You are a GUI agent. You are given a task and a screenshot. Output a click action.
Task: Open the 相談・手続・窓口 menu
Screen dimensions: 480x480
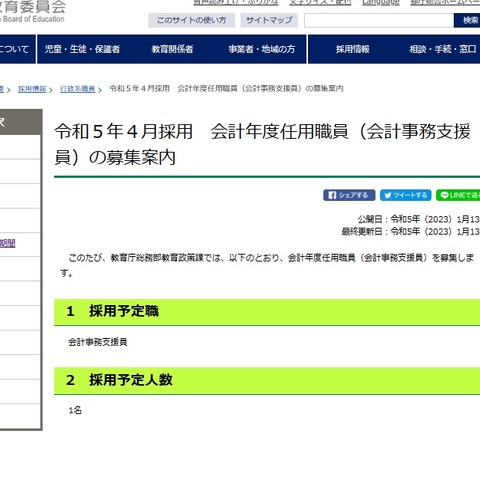point(443,49)
